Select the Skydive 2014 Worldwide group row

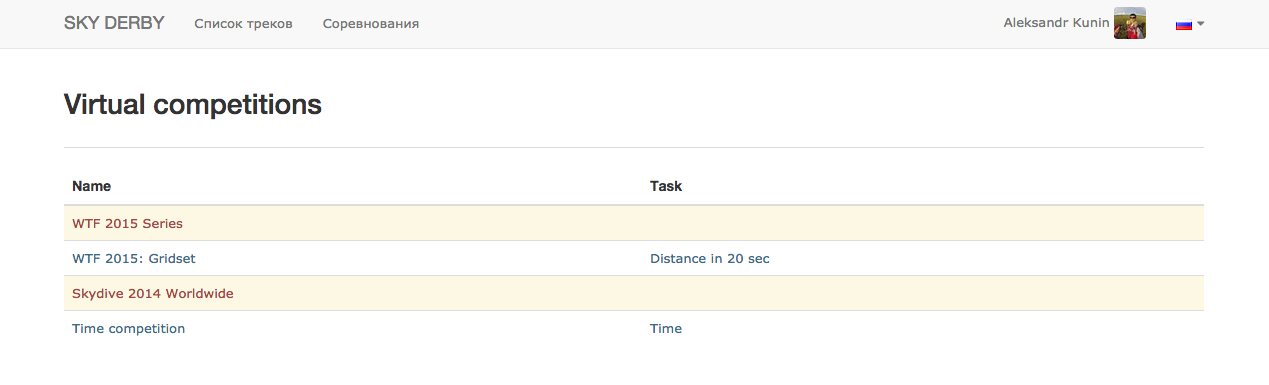(634, 293)
